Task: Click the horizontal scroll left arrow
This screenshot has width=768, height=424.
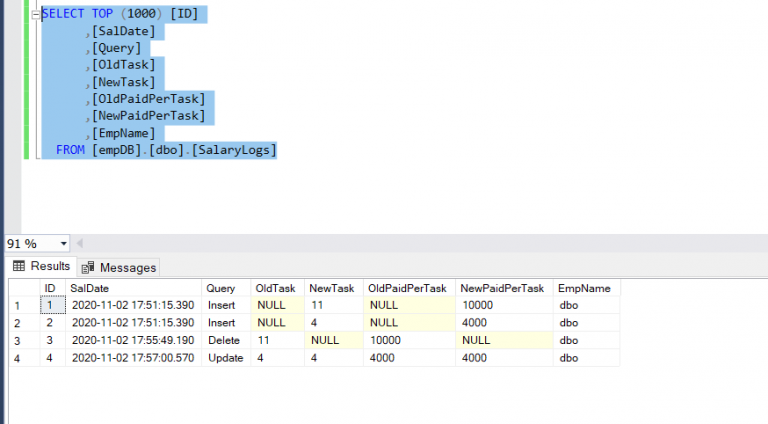Action: (x=80, y=243)
